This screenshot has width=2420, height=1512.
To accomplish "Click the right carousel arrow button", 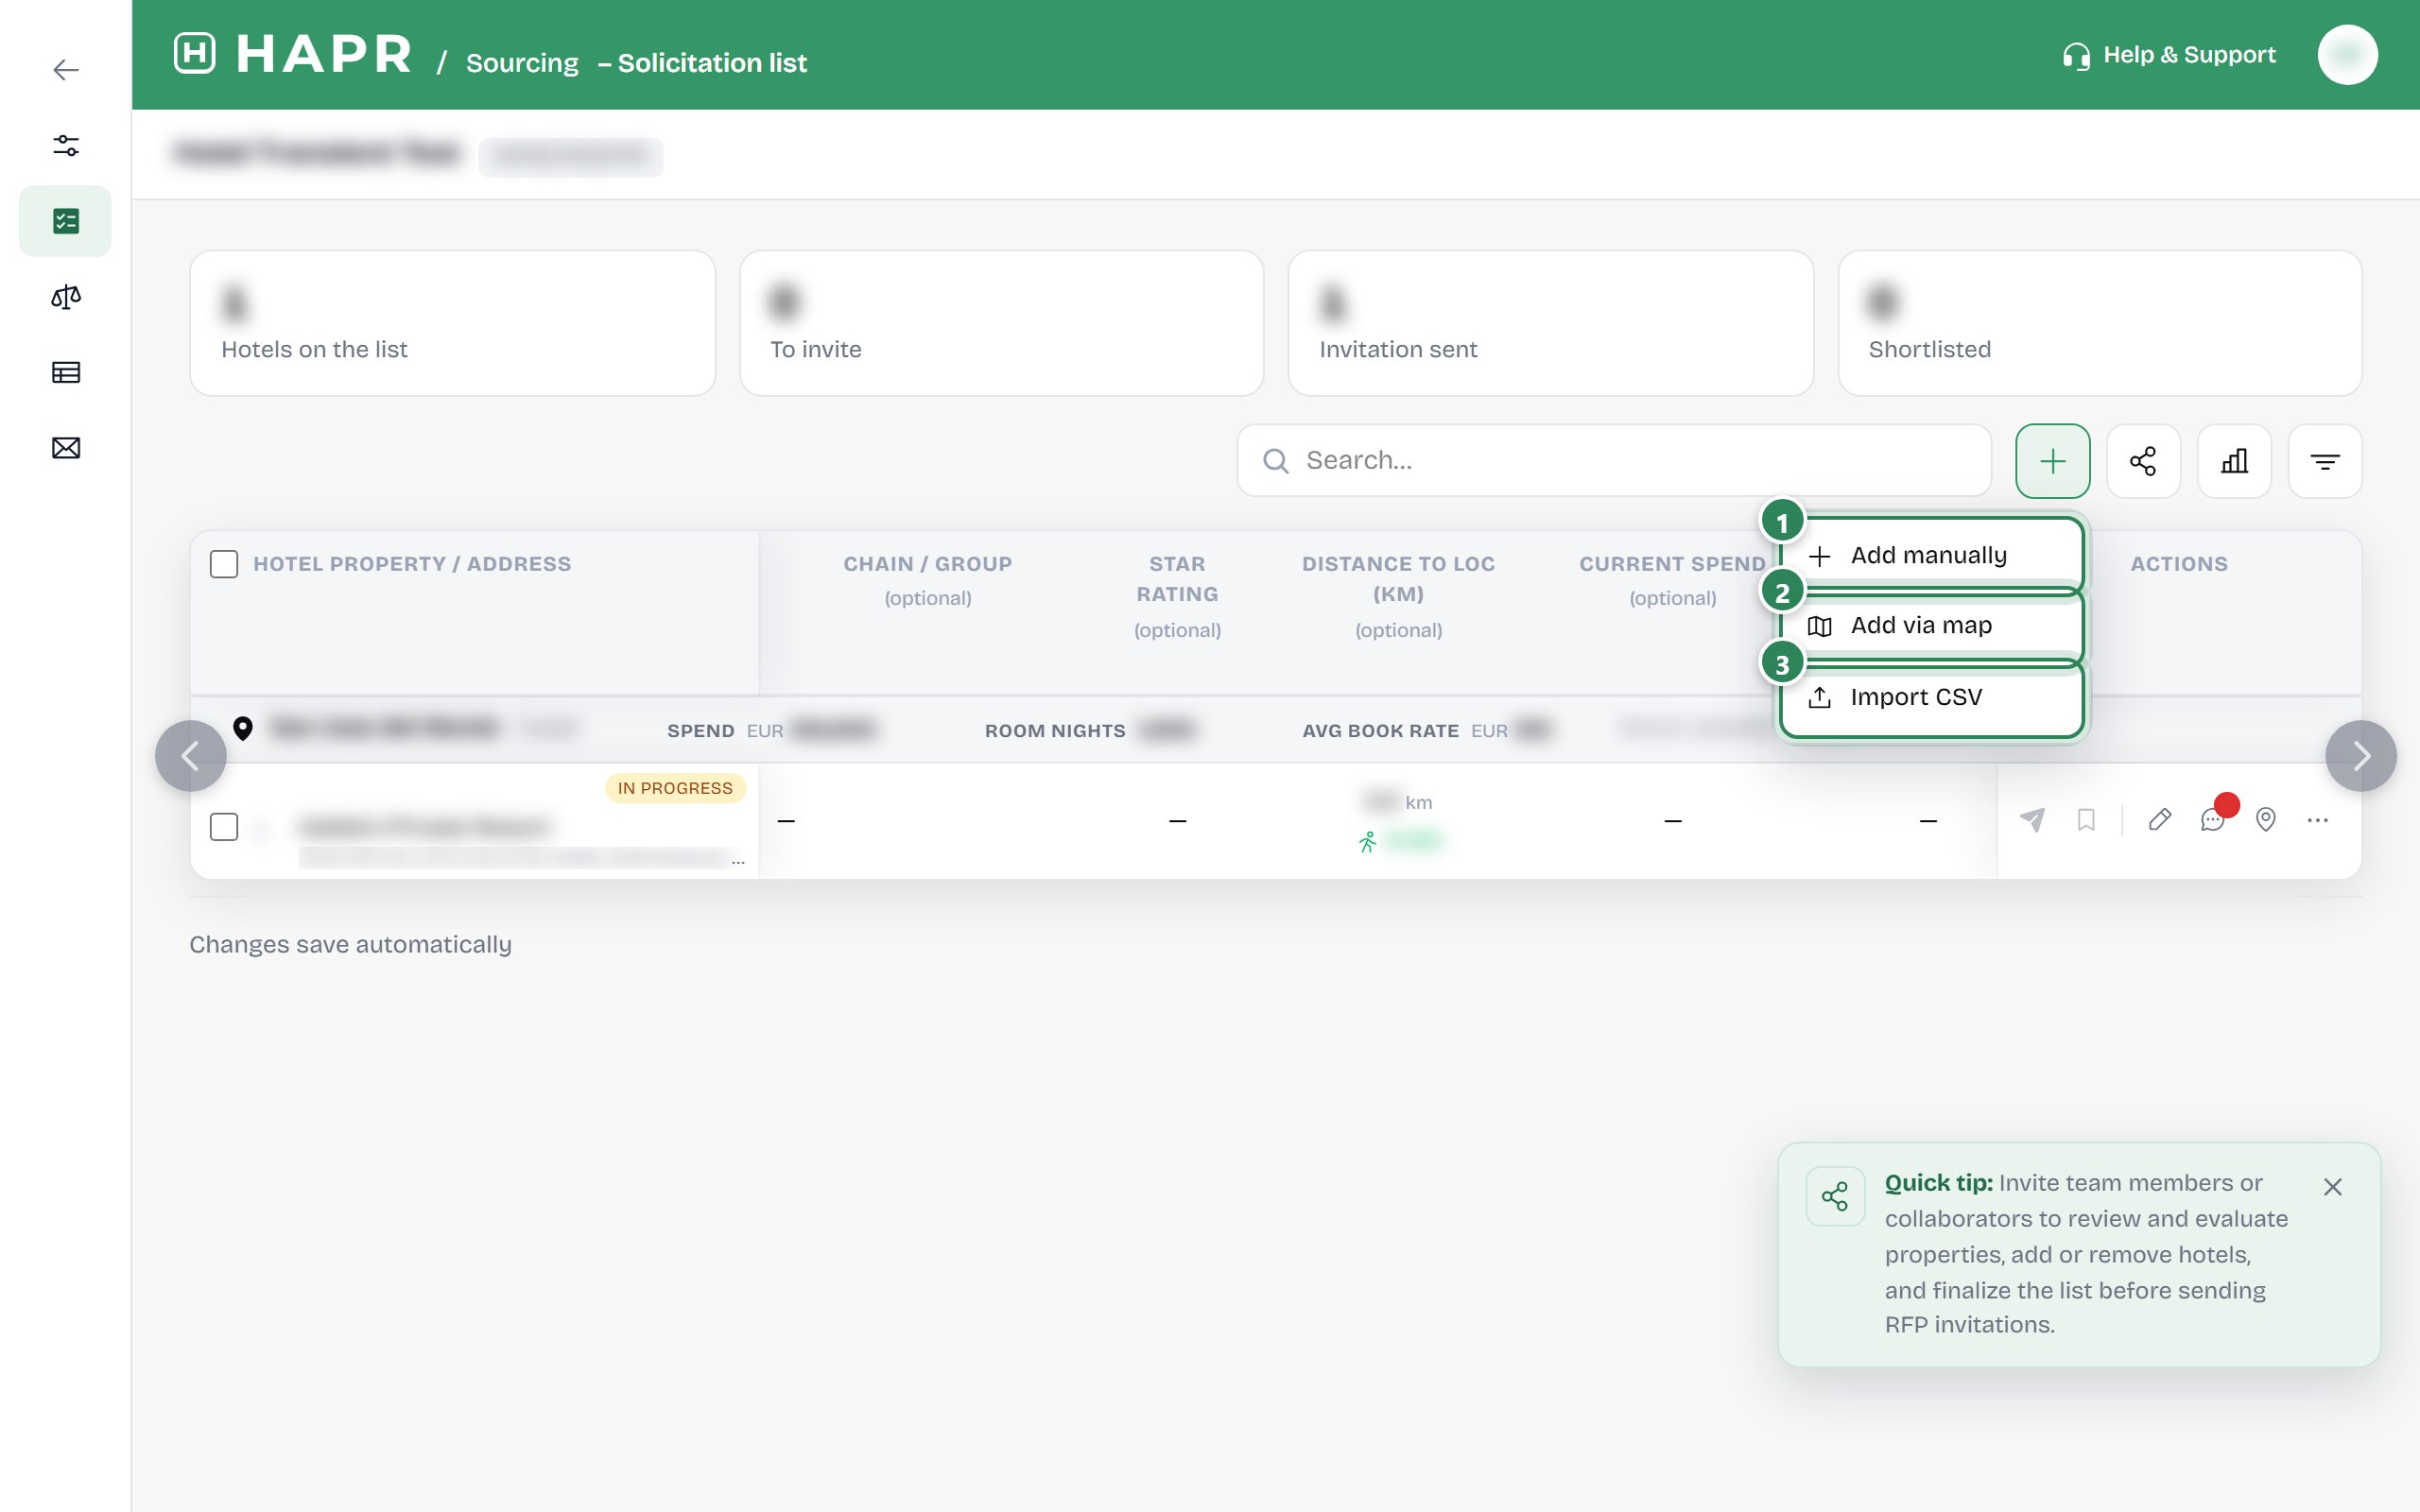I will (x=2360, y=756).
